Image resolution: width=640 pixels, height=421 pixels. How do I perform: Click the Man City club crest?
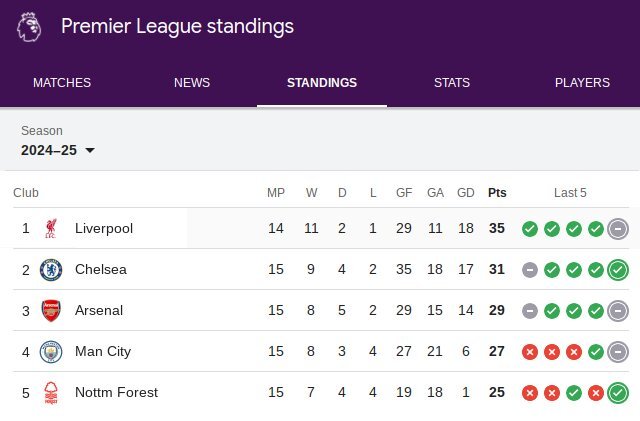click(51, 352)
